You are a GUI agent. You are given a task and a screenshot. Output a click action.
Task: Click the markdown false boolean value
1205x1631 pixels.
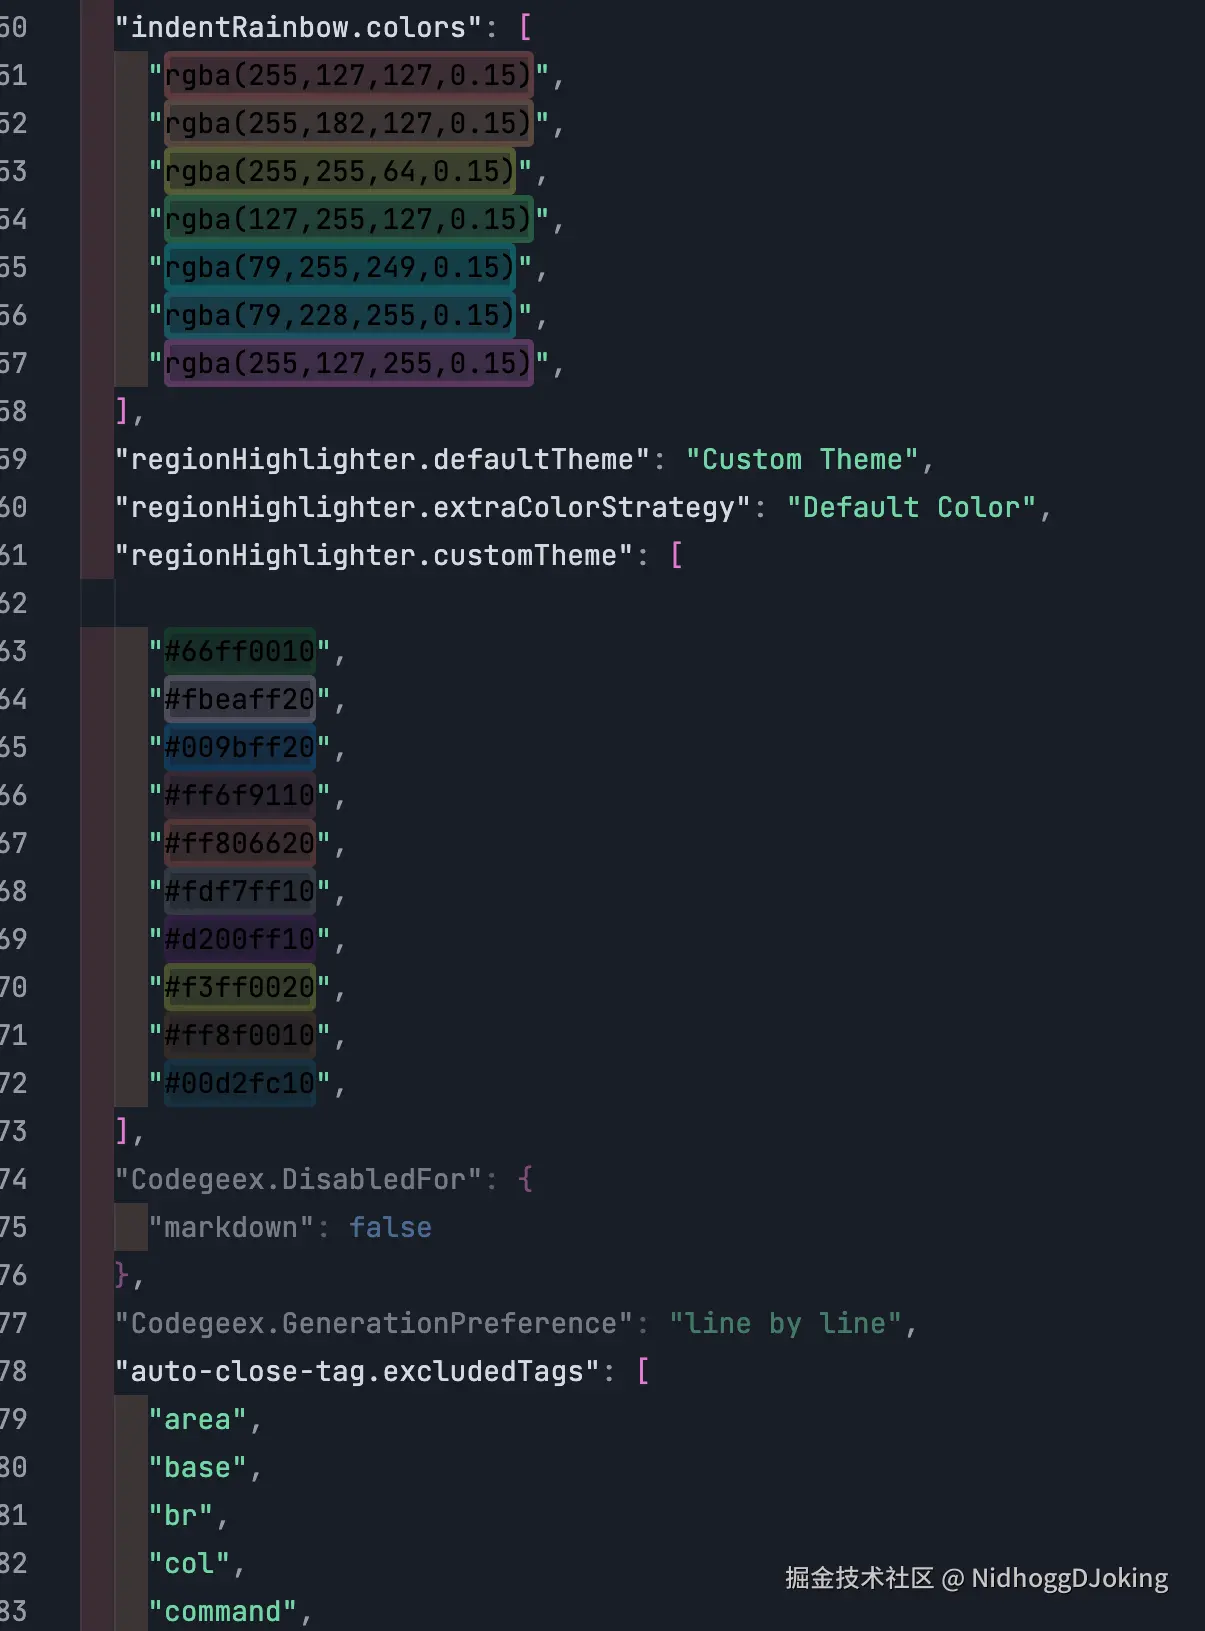click(x=390, y=1227)
